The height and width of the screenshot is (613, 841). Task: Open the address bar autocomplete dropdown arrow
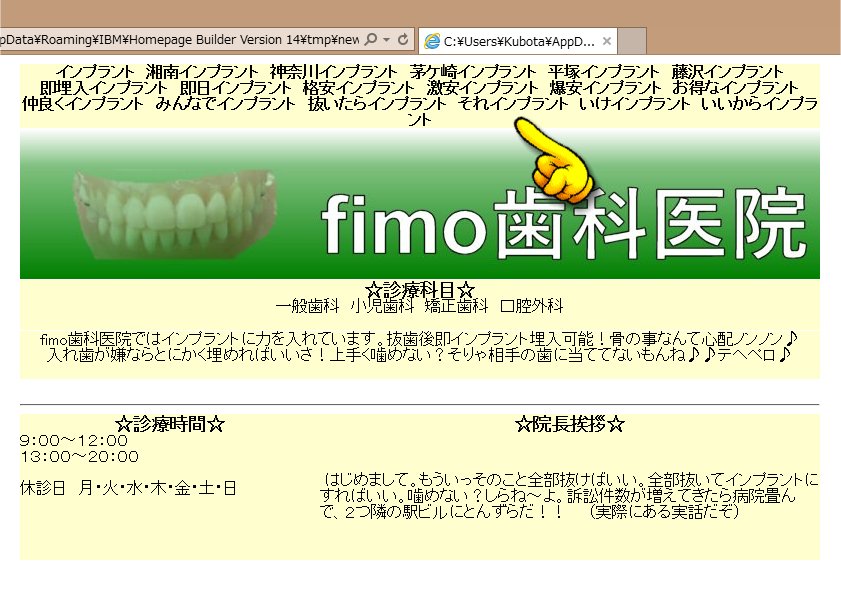386,40
